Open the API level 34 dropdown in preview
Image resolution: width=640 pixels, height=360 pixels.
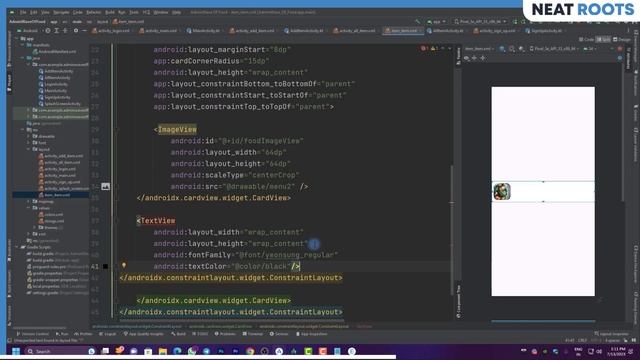point(590,49)
